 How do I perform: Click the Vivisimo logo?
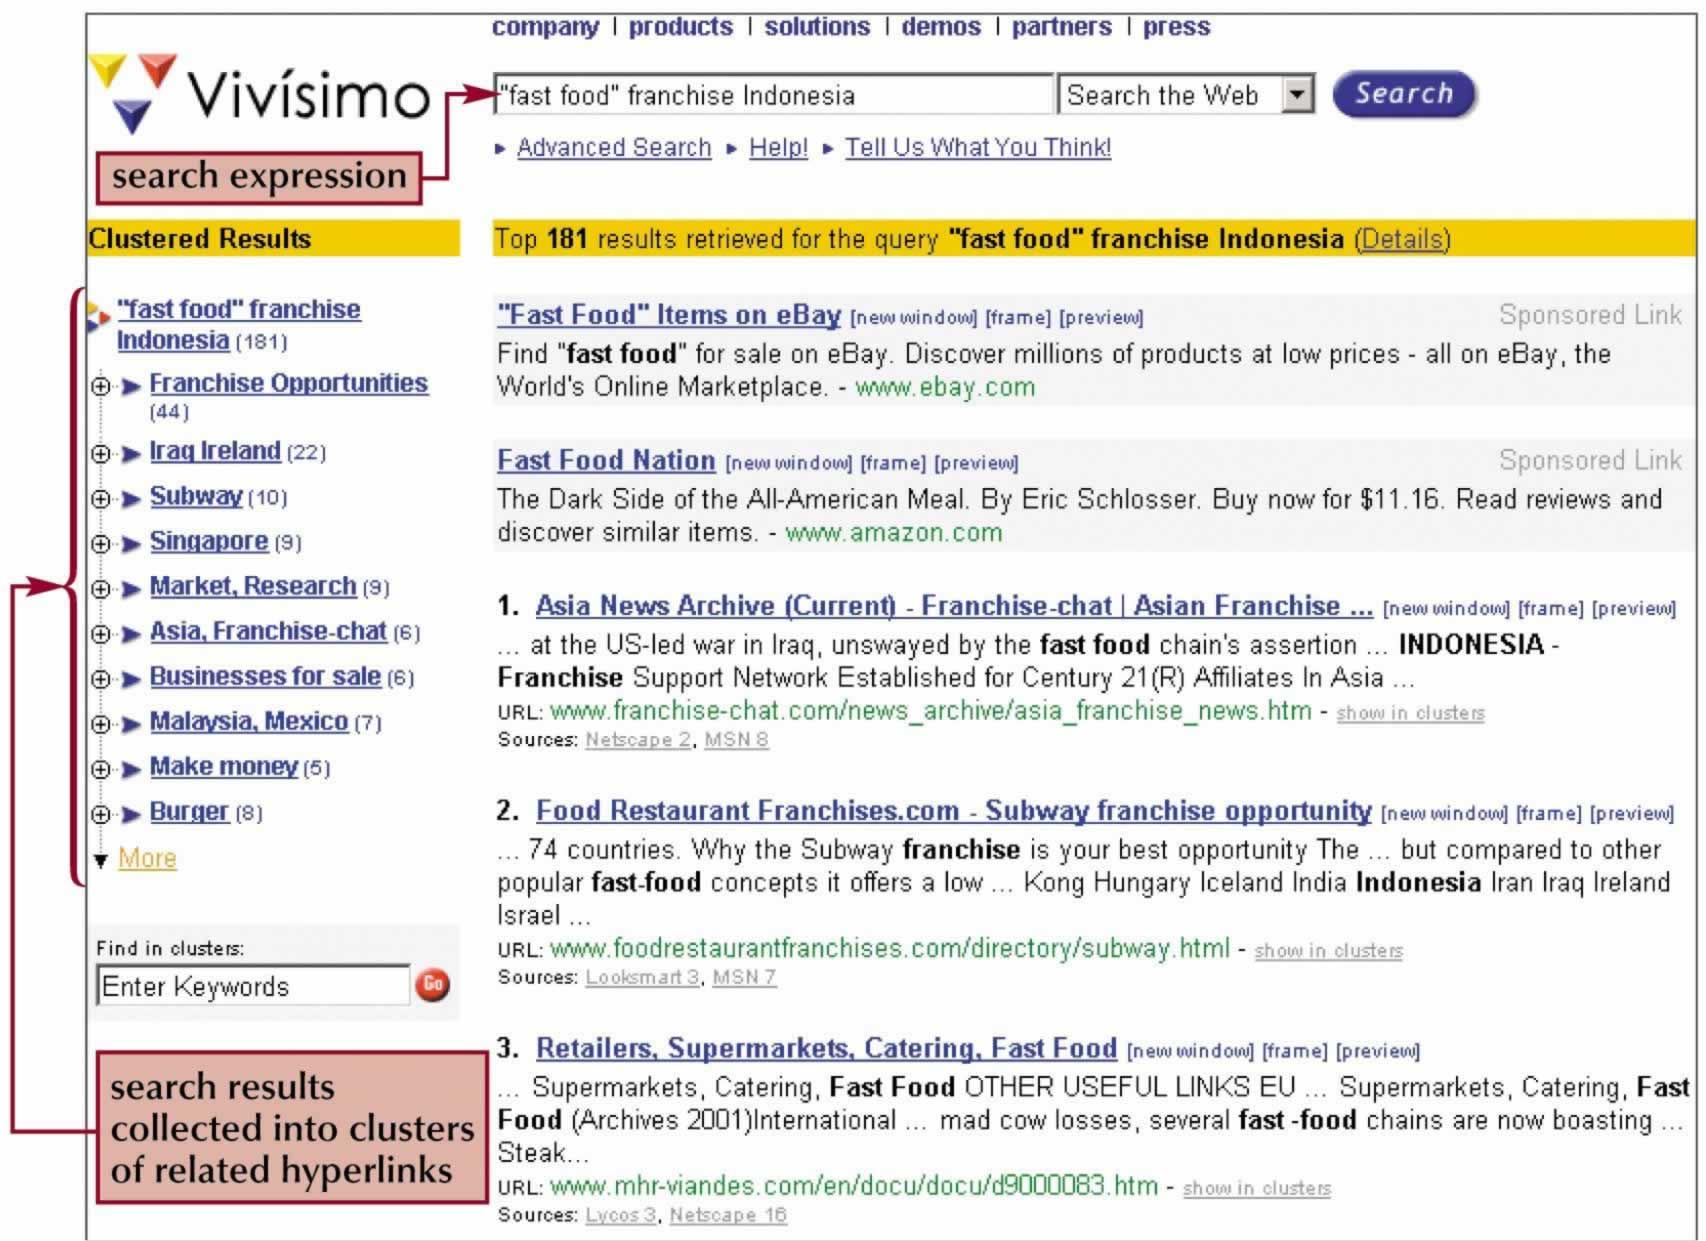coord(260,95)
